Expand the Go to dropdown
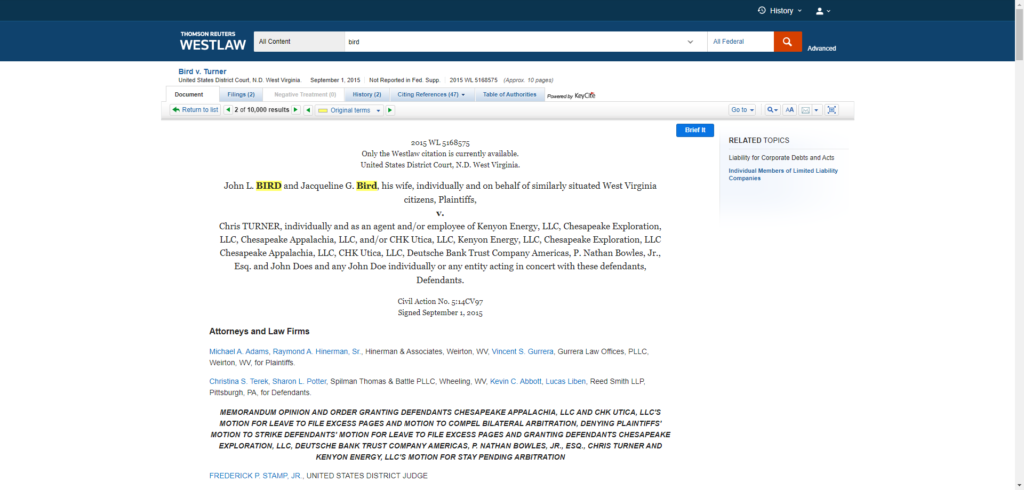The width and height of the screenshot is (1024, 490). [742, 110]
